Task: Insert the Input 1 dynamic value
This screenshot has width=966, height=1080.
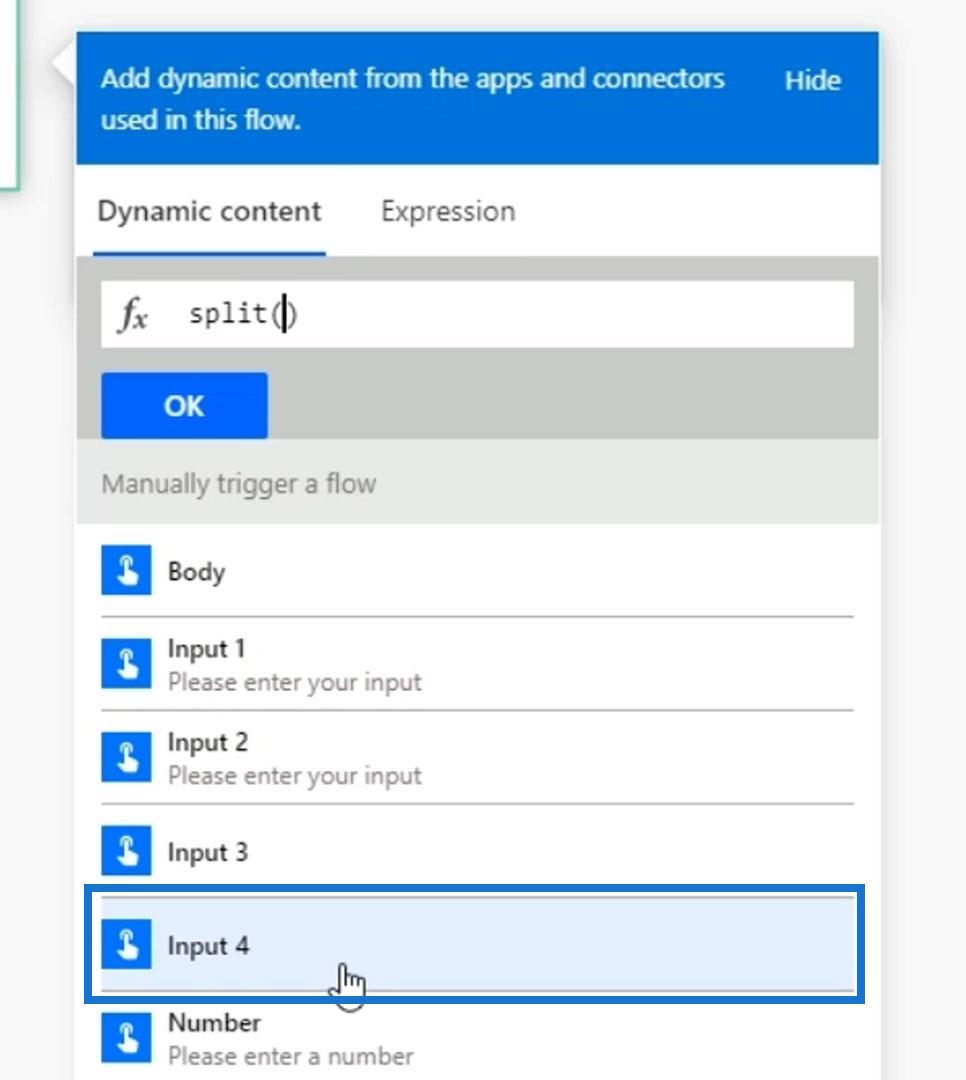Action: pos(477,664)
